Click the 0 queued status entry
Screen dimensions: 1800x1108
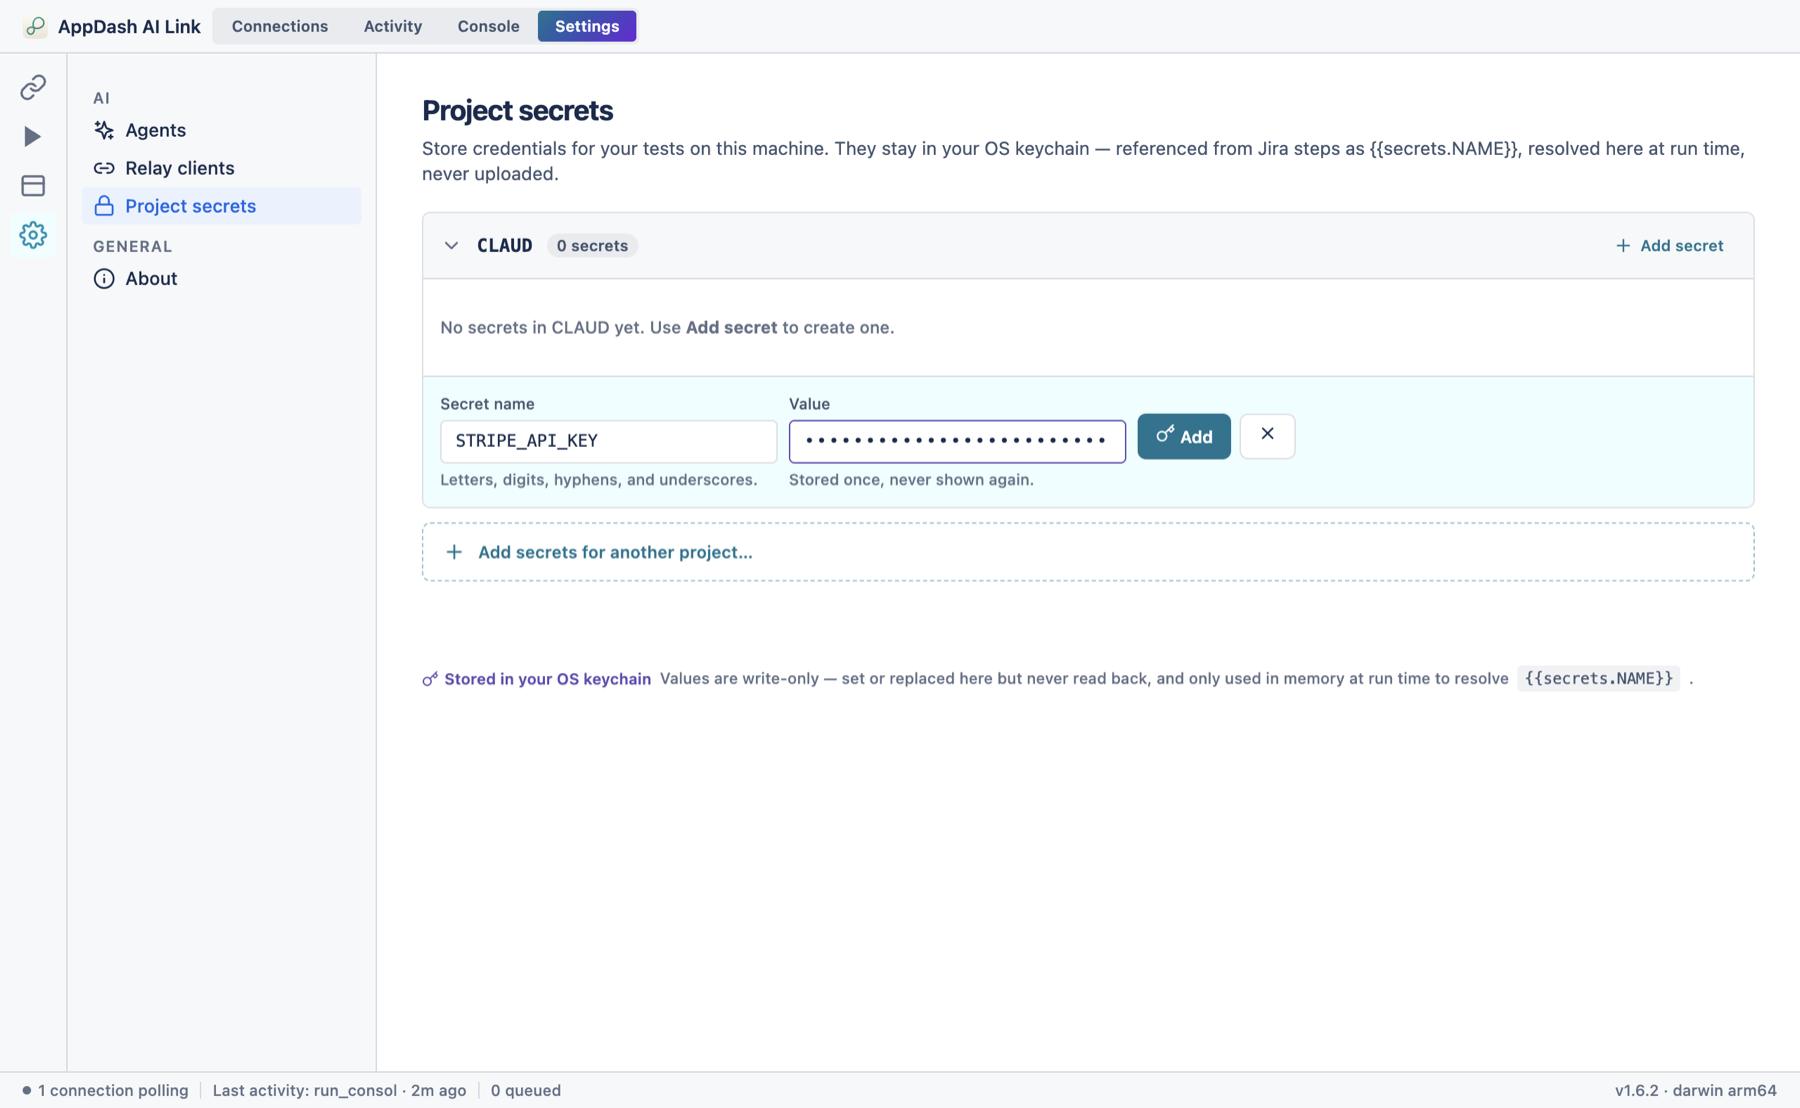point(526,1091)
